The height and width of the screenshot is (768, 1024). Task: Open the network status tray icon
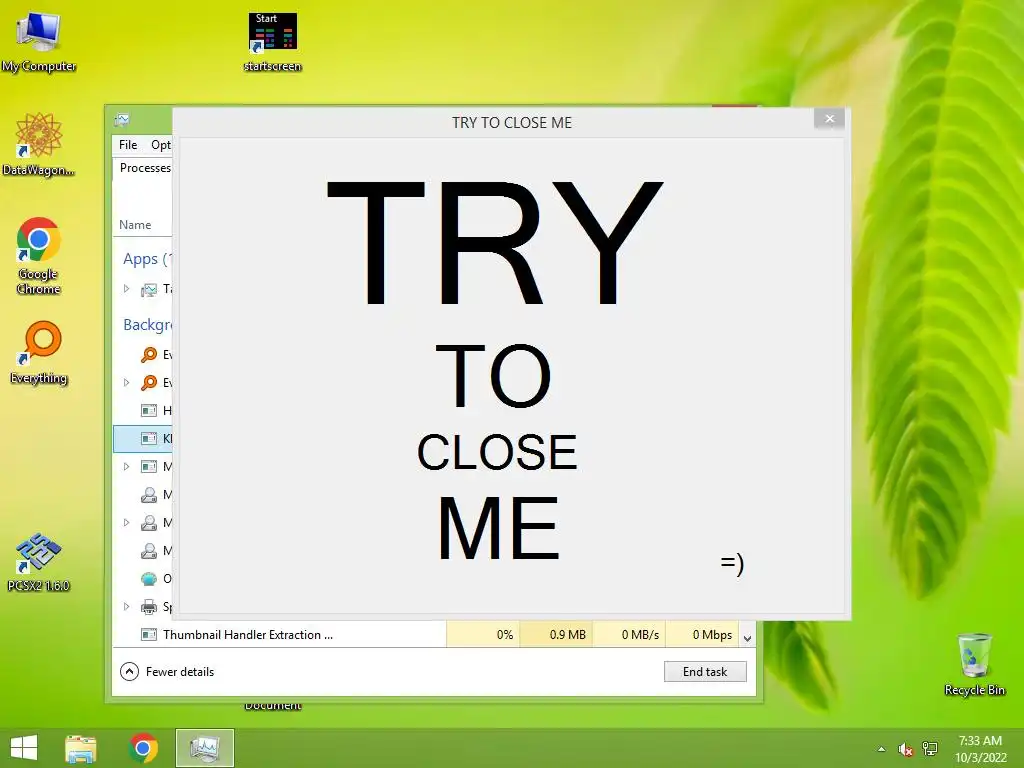(929, 749)
